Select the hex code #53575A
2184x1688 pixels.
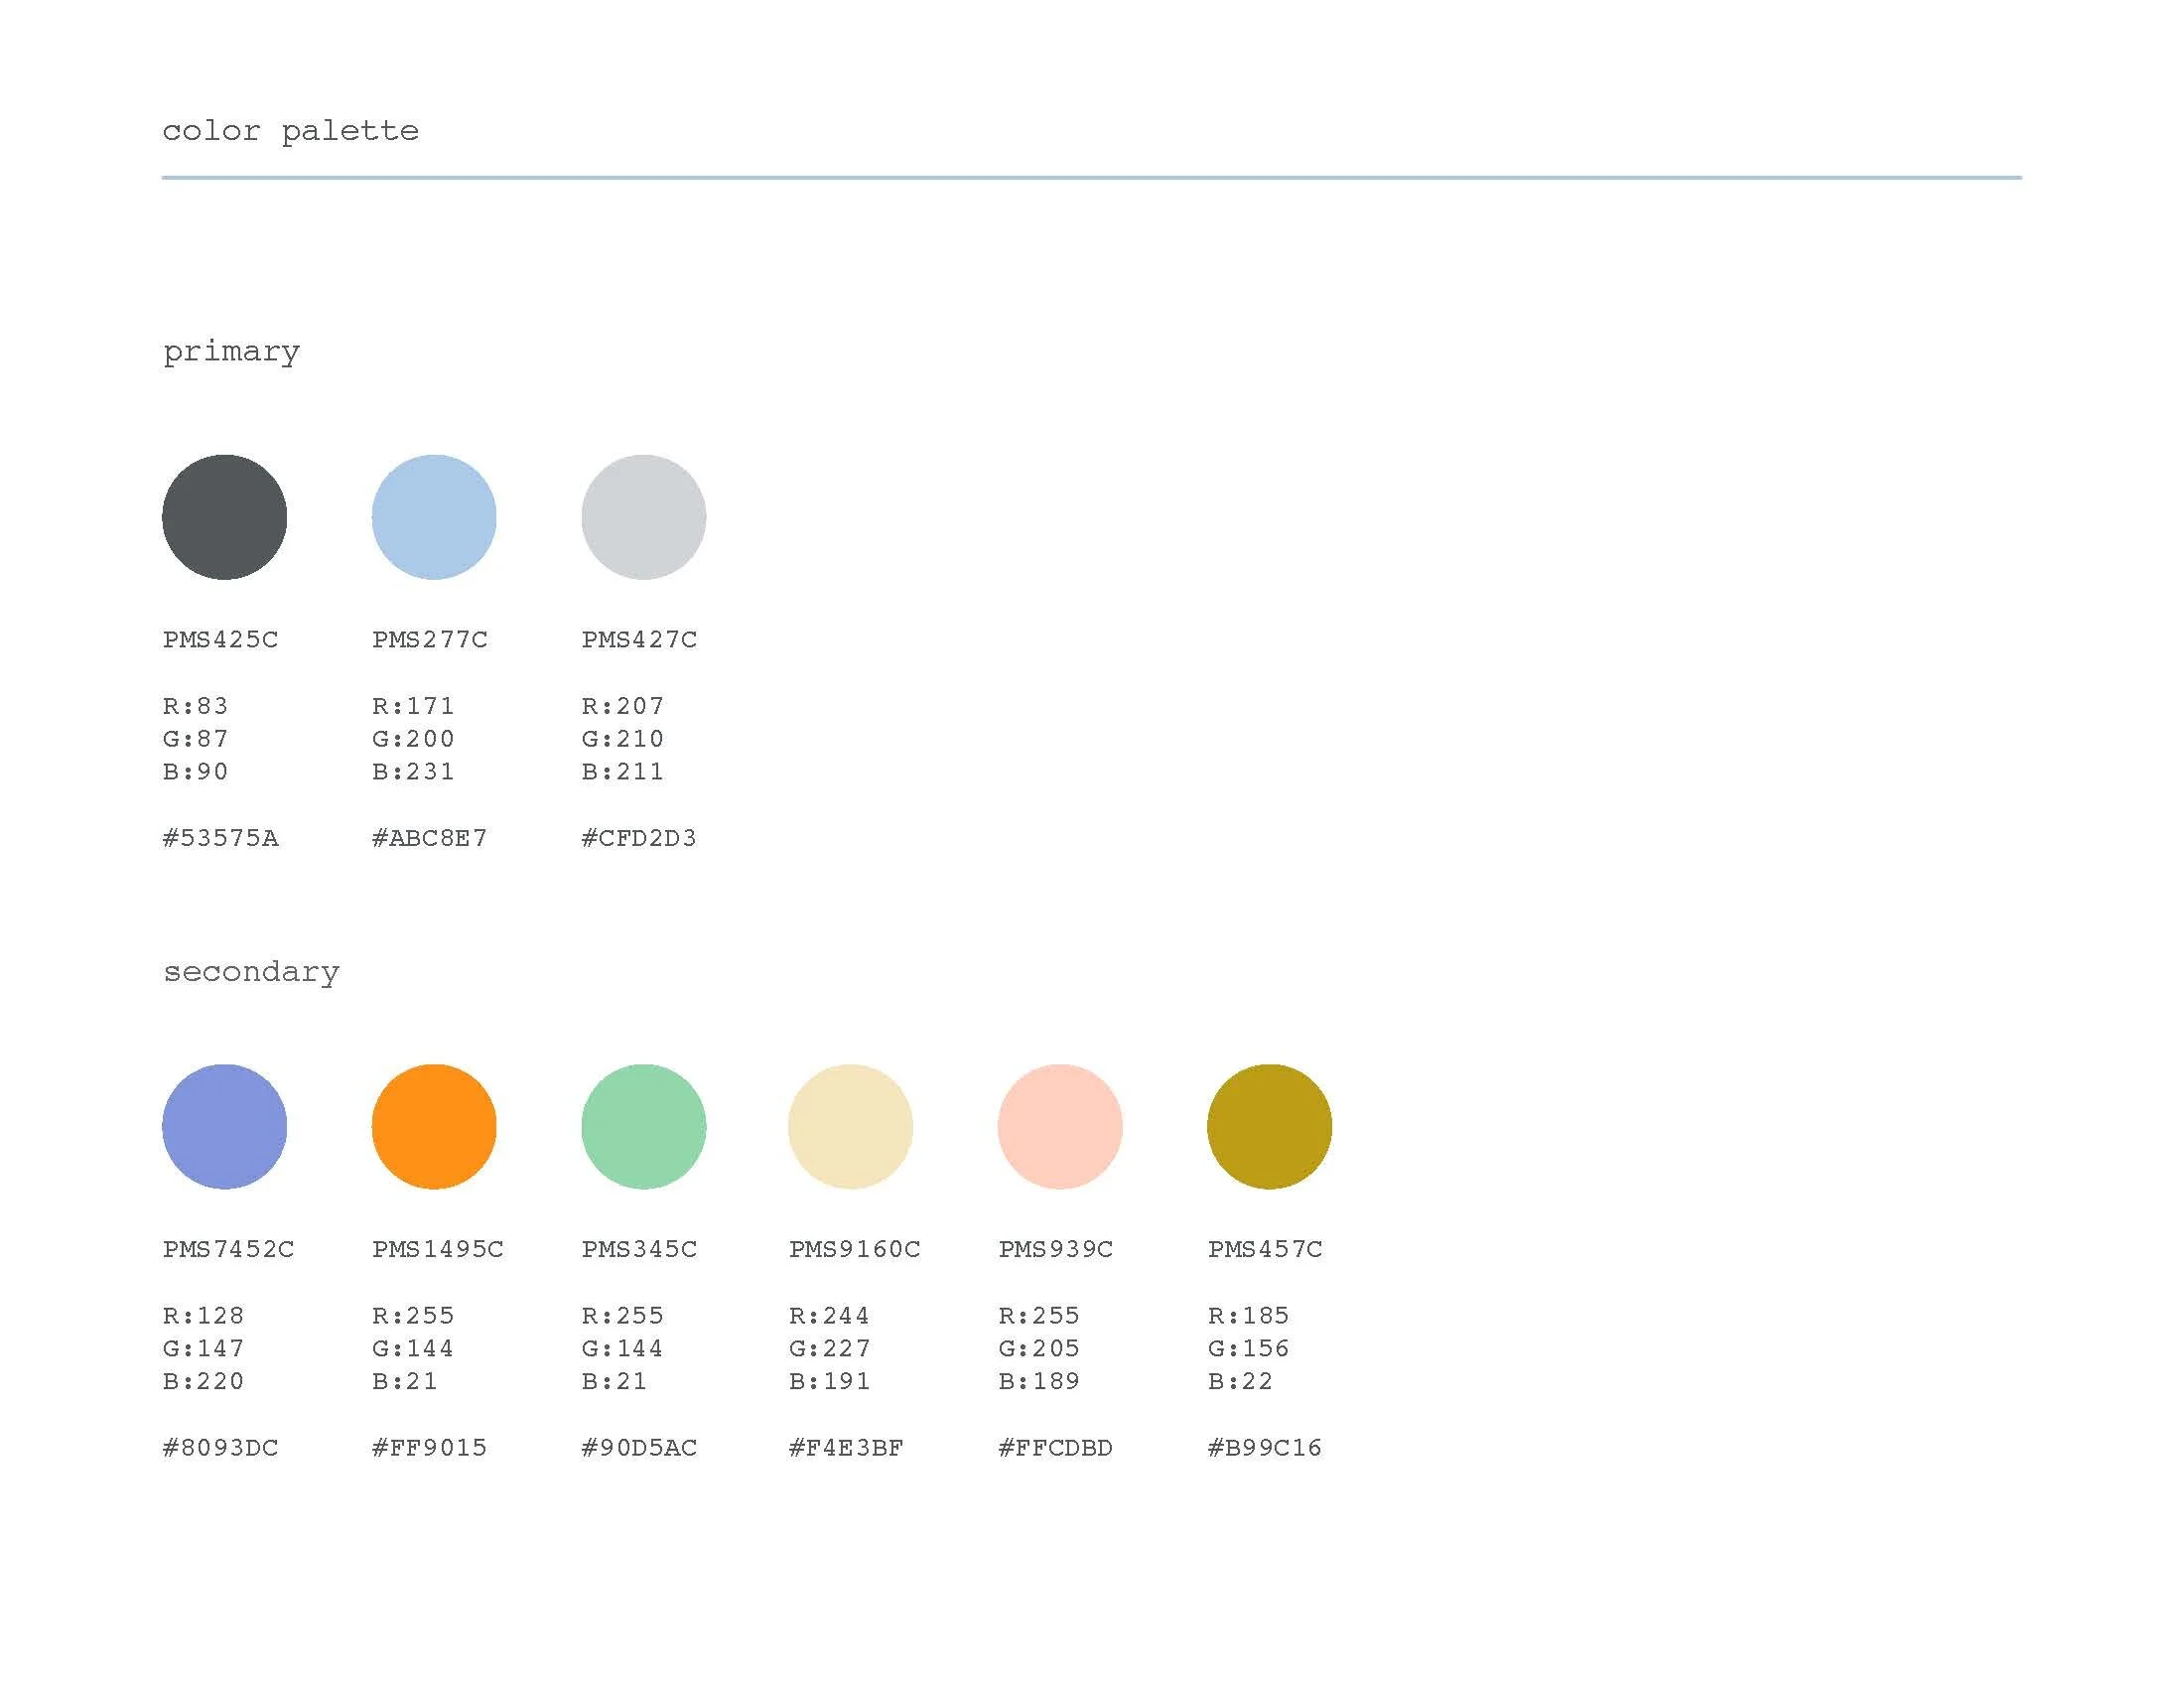pyautogui.click(x=222, y=839)
